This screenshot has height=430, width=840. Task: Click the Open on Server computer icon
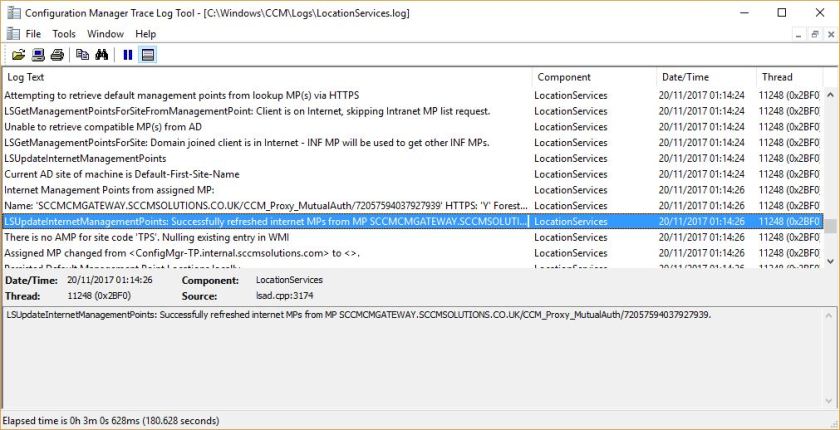coord(38,55)
